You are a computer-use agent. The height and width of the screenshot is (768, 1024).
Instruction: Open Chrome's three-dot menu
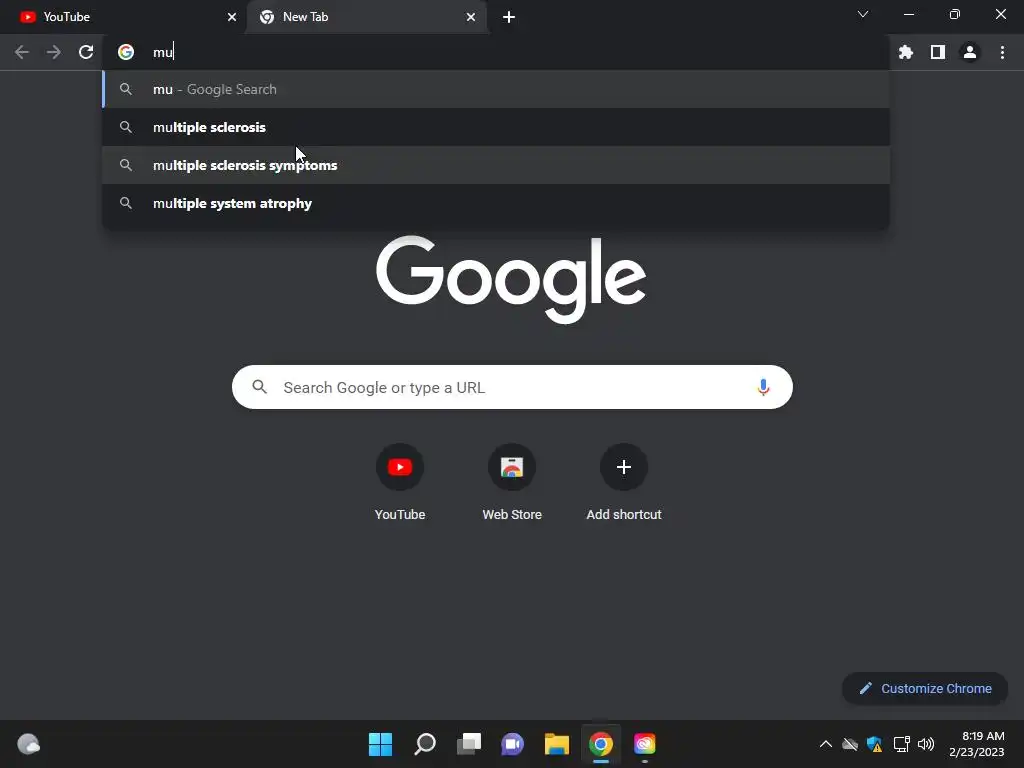1002,52
